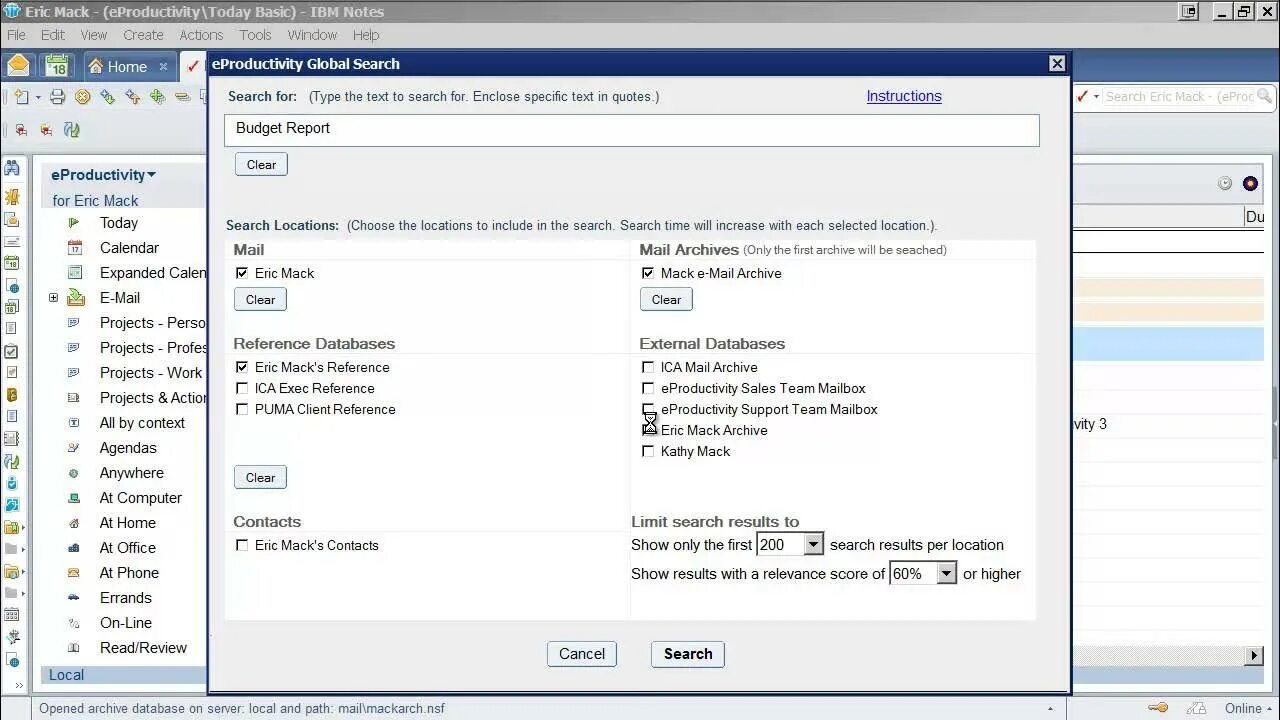This screenshot has width=1280, height=720.
Task: Click the sidebar sun bookmark icon
Action: [12, 196]
